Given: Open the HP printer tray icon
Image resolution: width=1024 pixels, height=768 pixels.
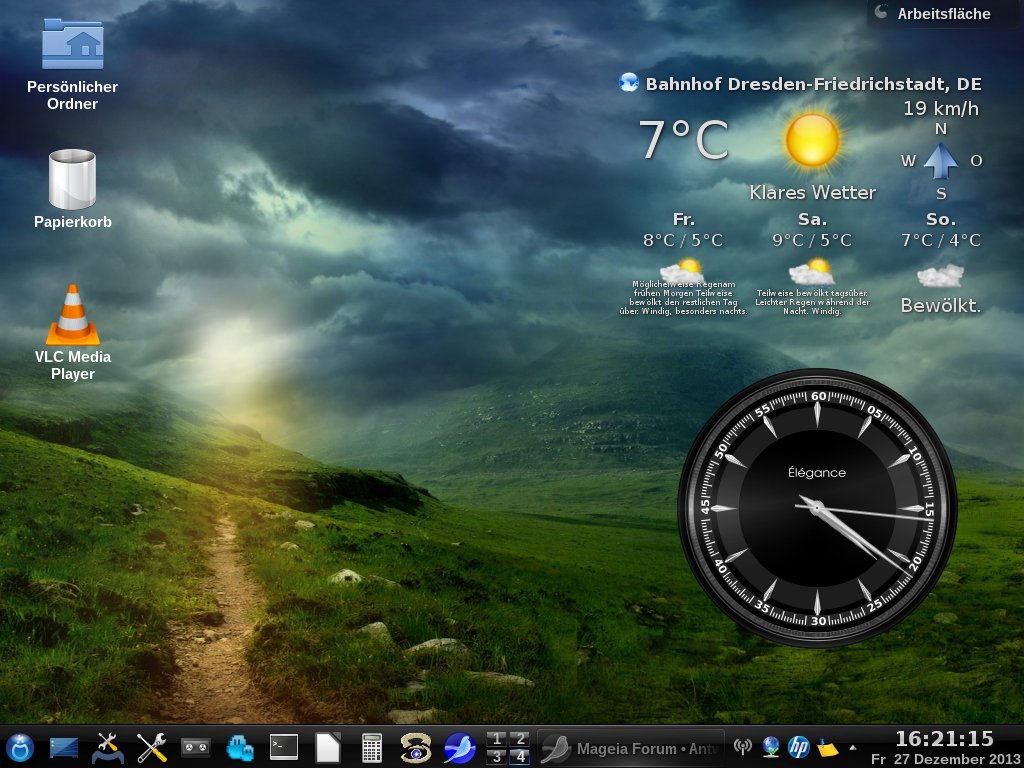Looking at the screenshot, I should [799, 746].
